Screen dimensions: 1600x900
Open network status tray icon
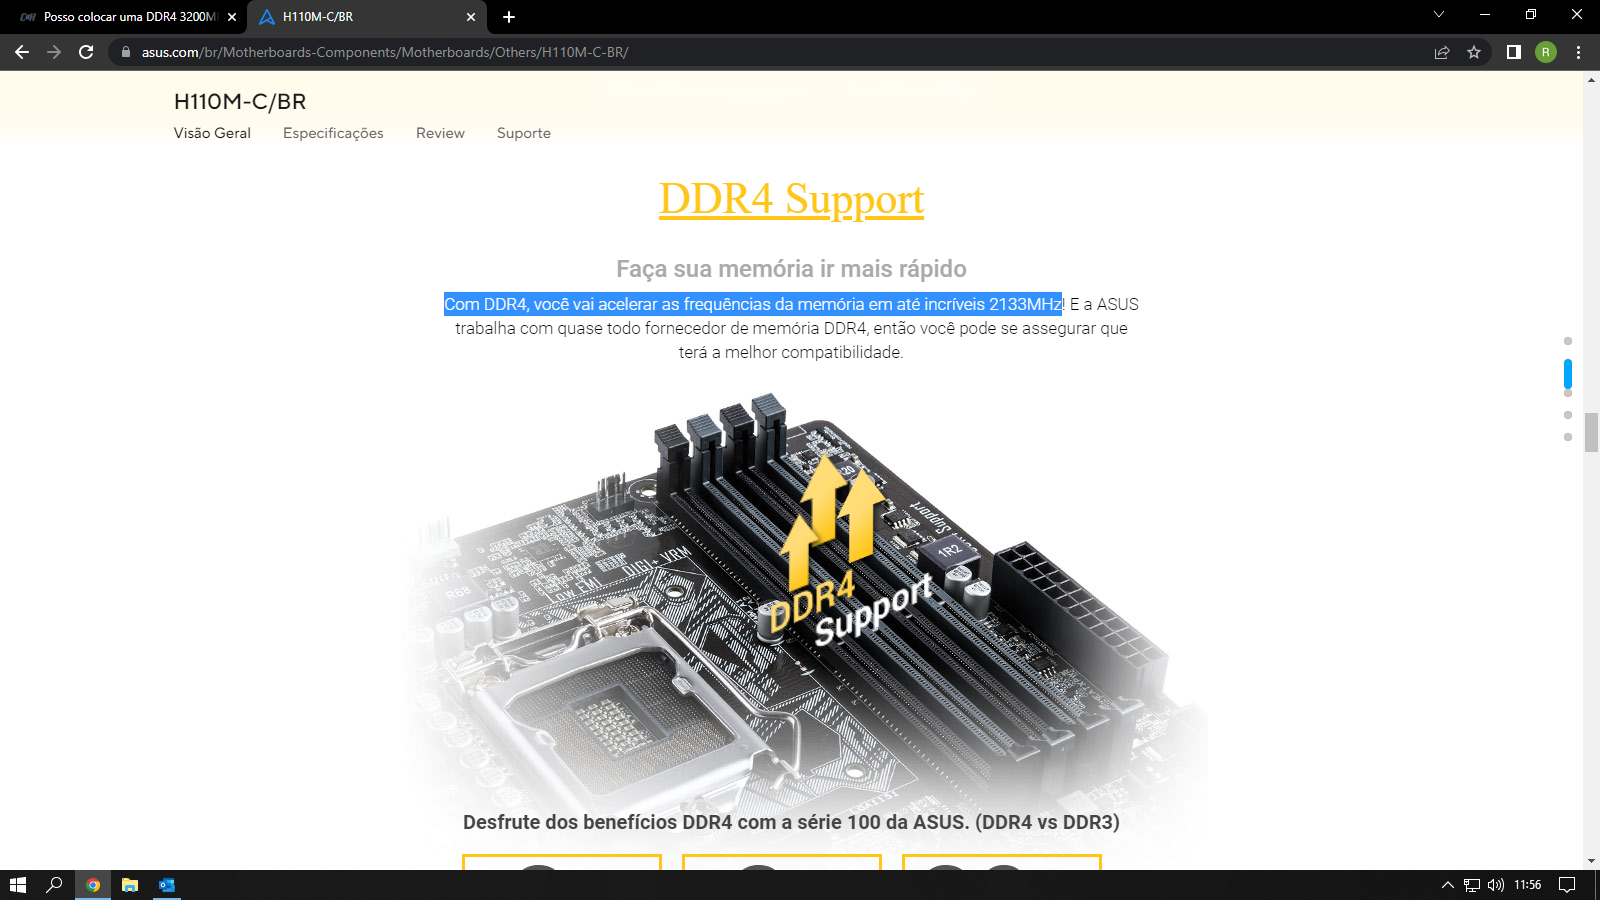1472,885
